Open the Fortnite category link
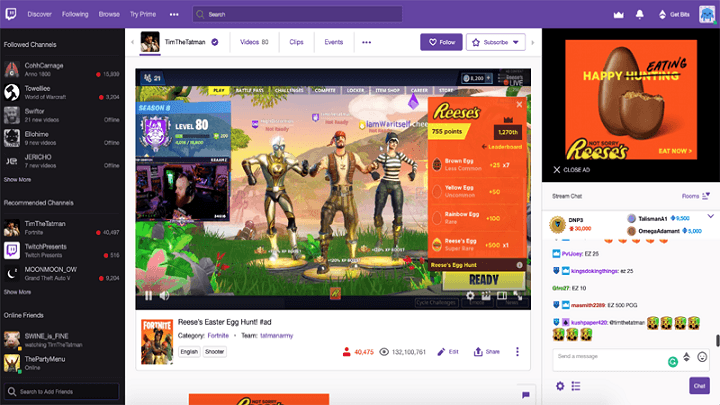The image size is (720, 405). pos(218,336)
